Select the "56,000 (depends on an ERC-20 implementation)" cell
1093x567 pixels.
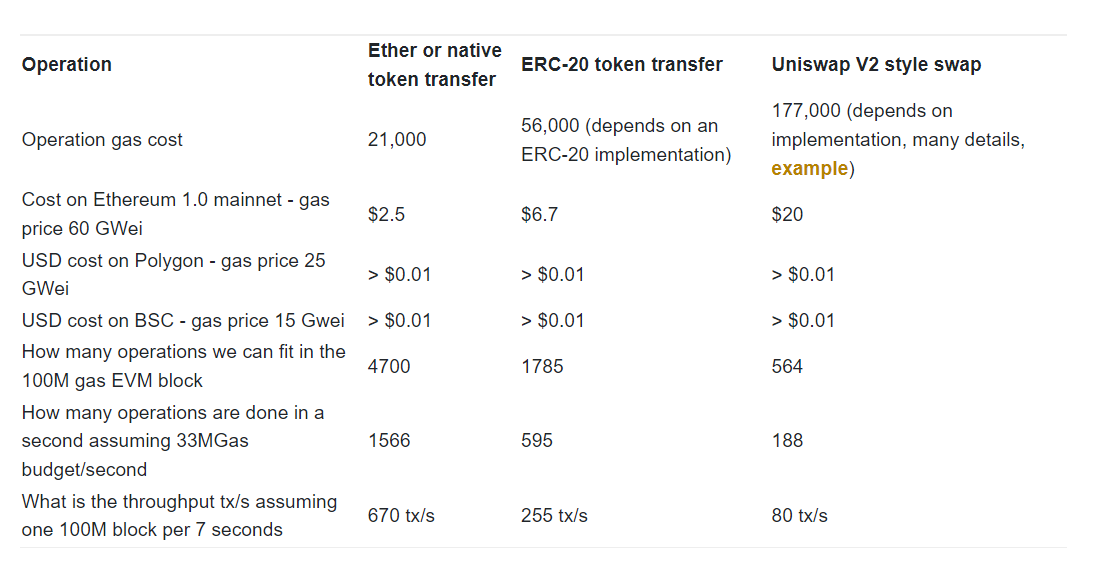(x=626, y=140)
